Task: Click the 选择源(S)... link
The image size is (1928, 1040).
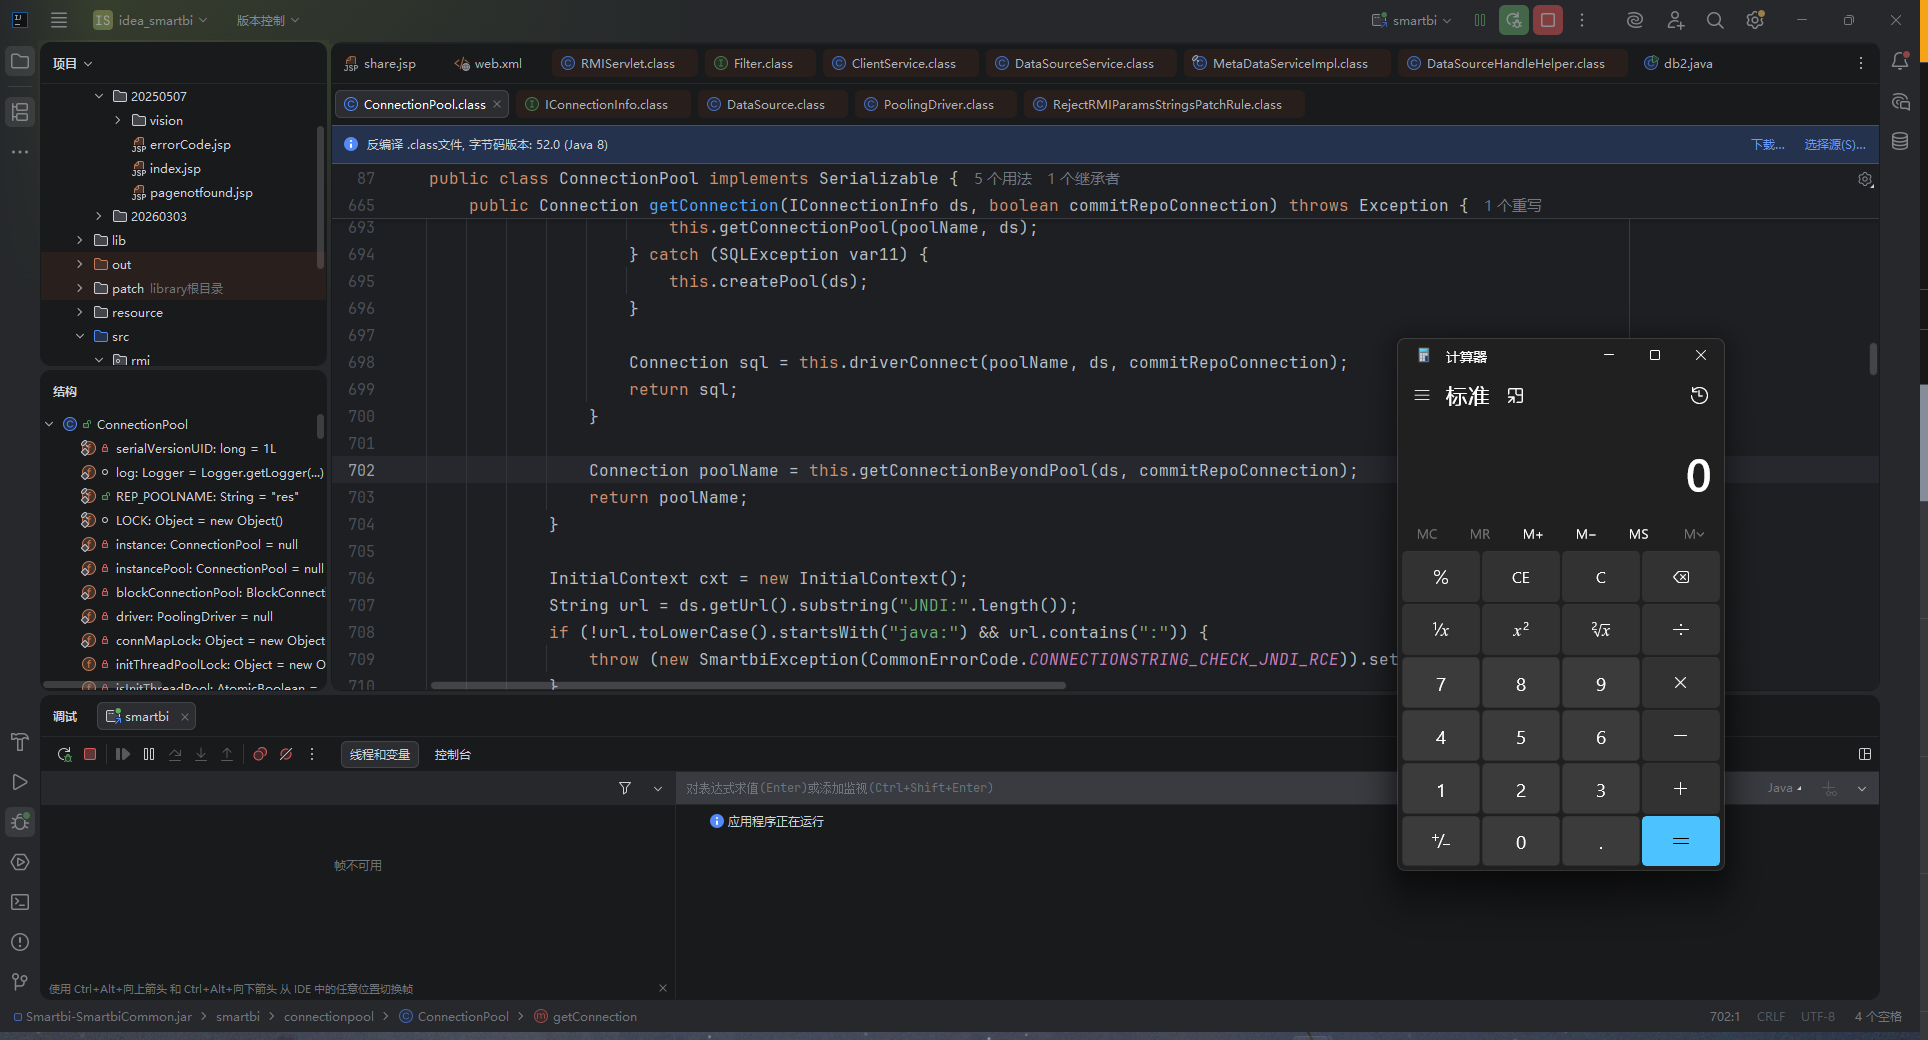Action: (1834, 145)
